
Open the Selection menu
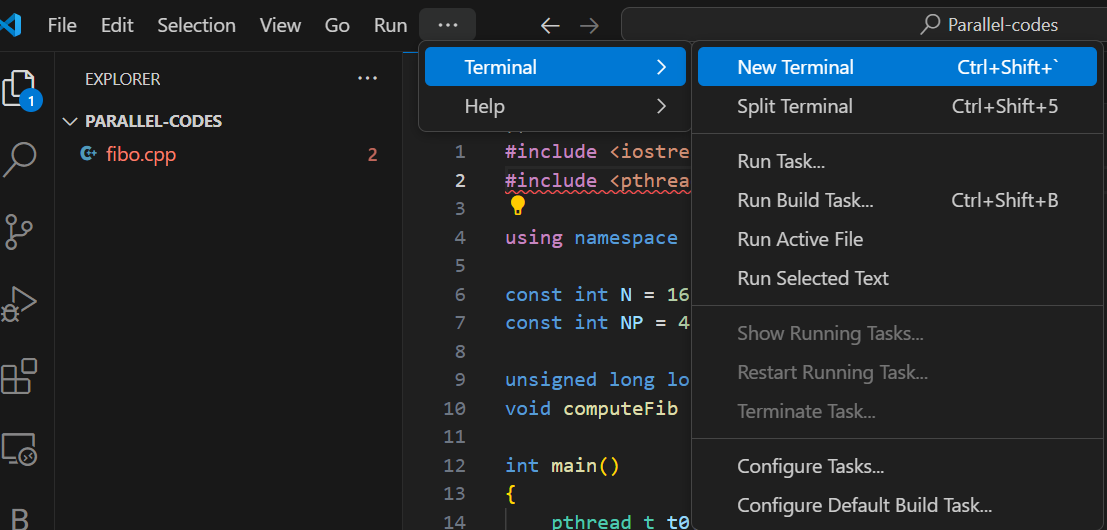point(196,25)
